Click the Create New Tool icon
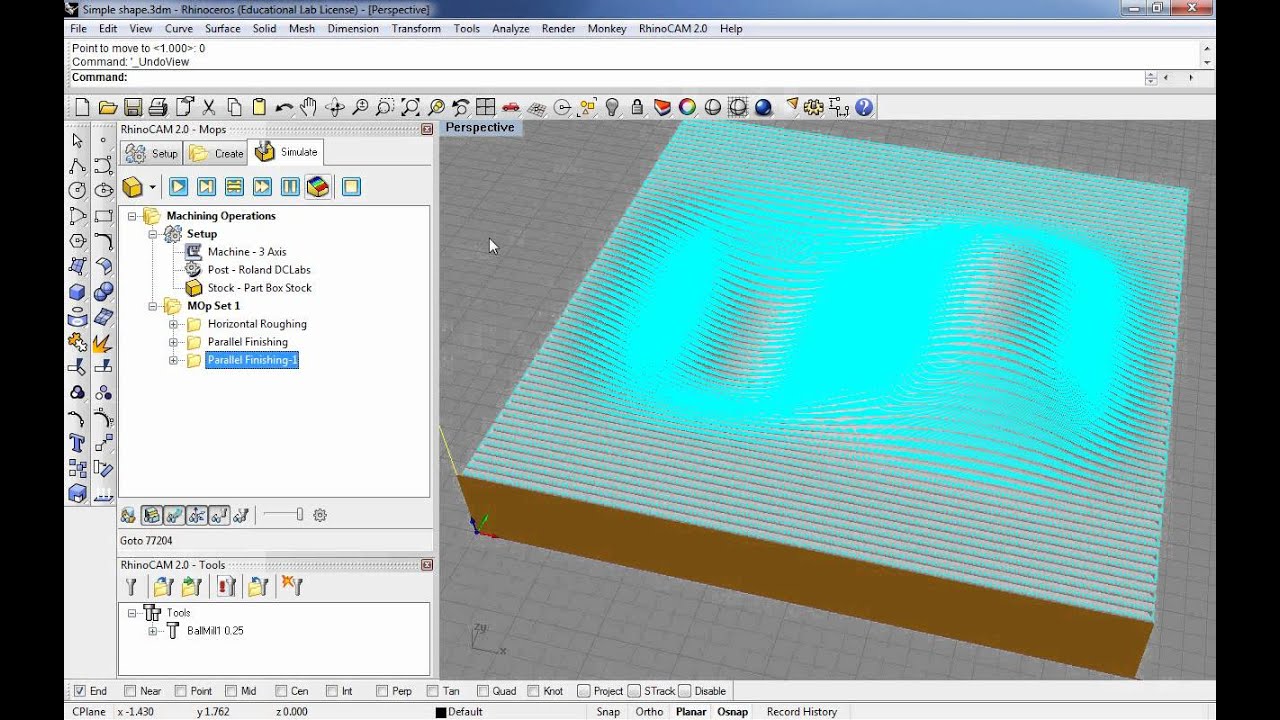The image size is (1280, 720). [x=130, y=587]
